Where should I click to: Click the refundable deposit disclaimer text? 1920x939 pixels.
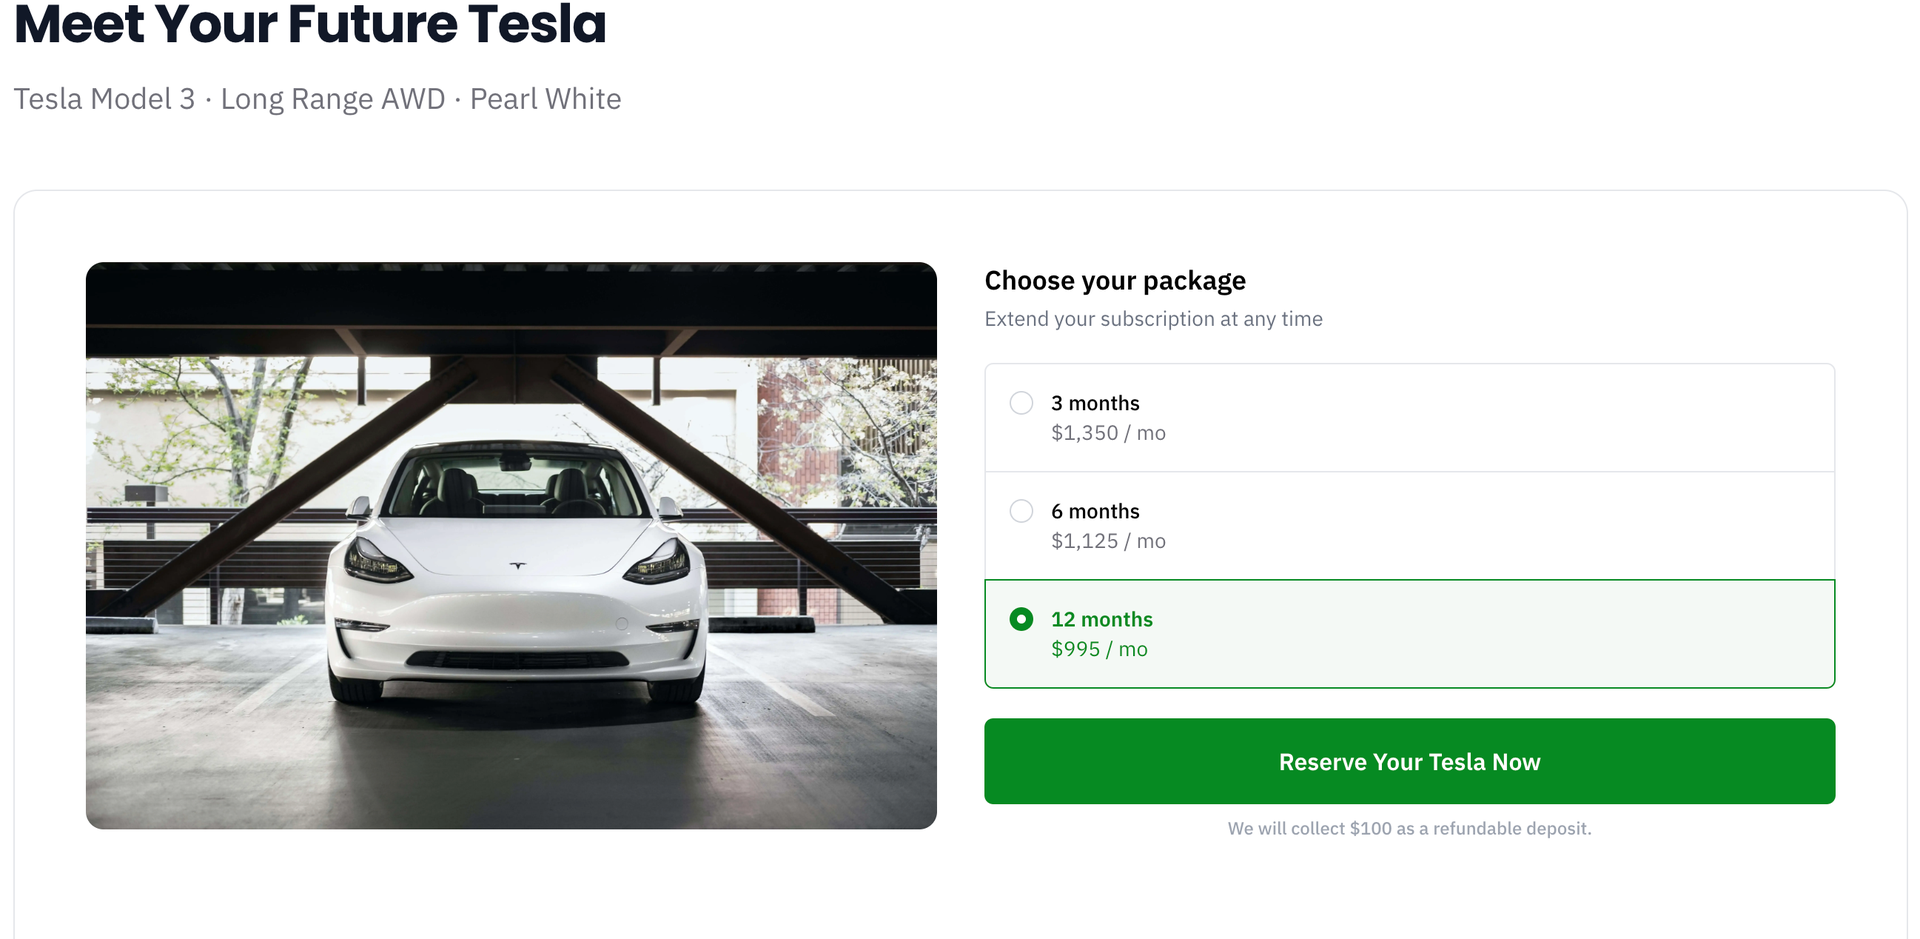(x=1409, y=828)
